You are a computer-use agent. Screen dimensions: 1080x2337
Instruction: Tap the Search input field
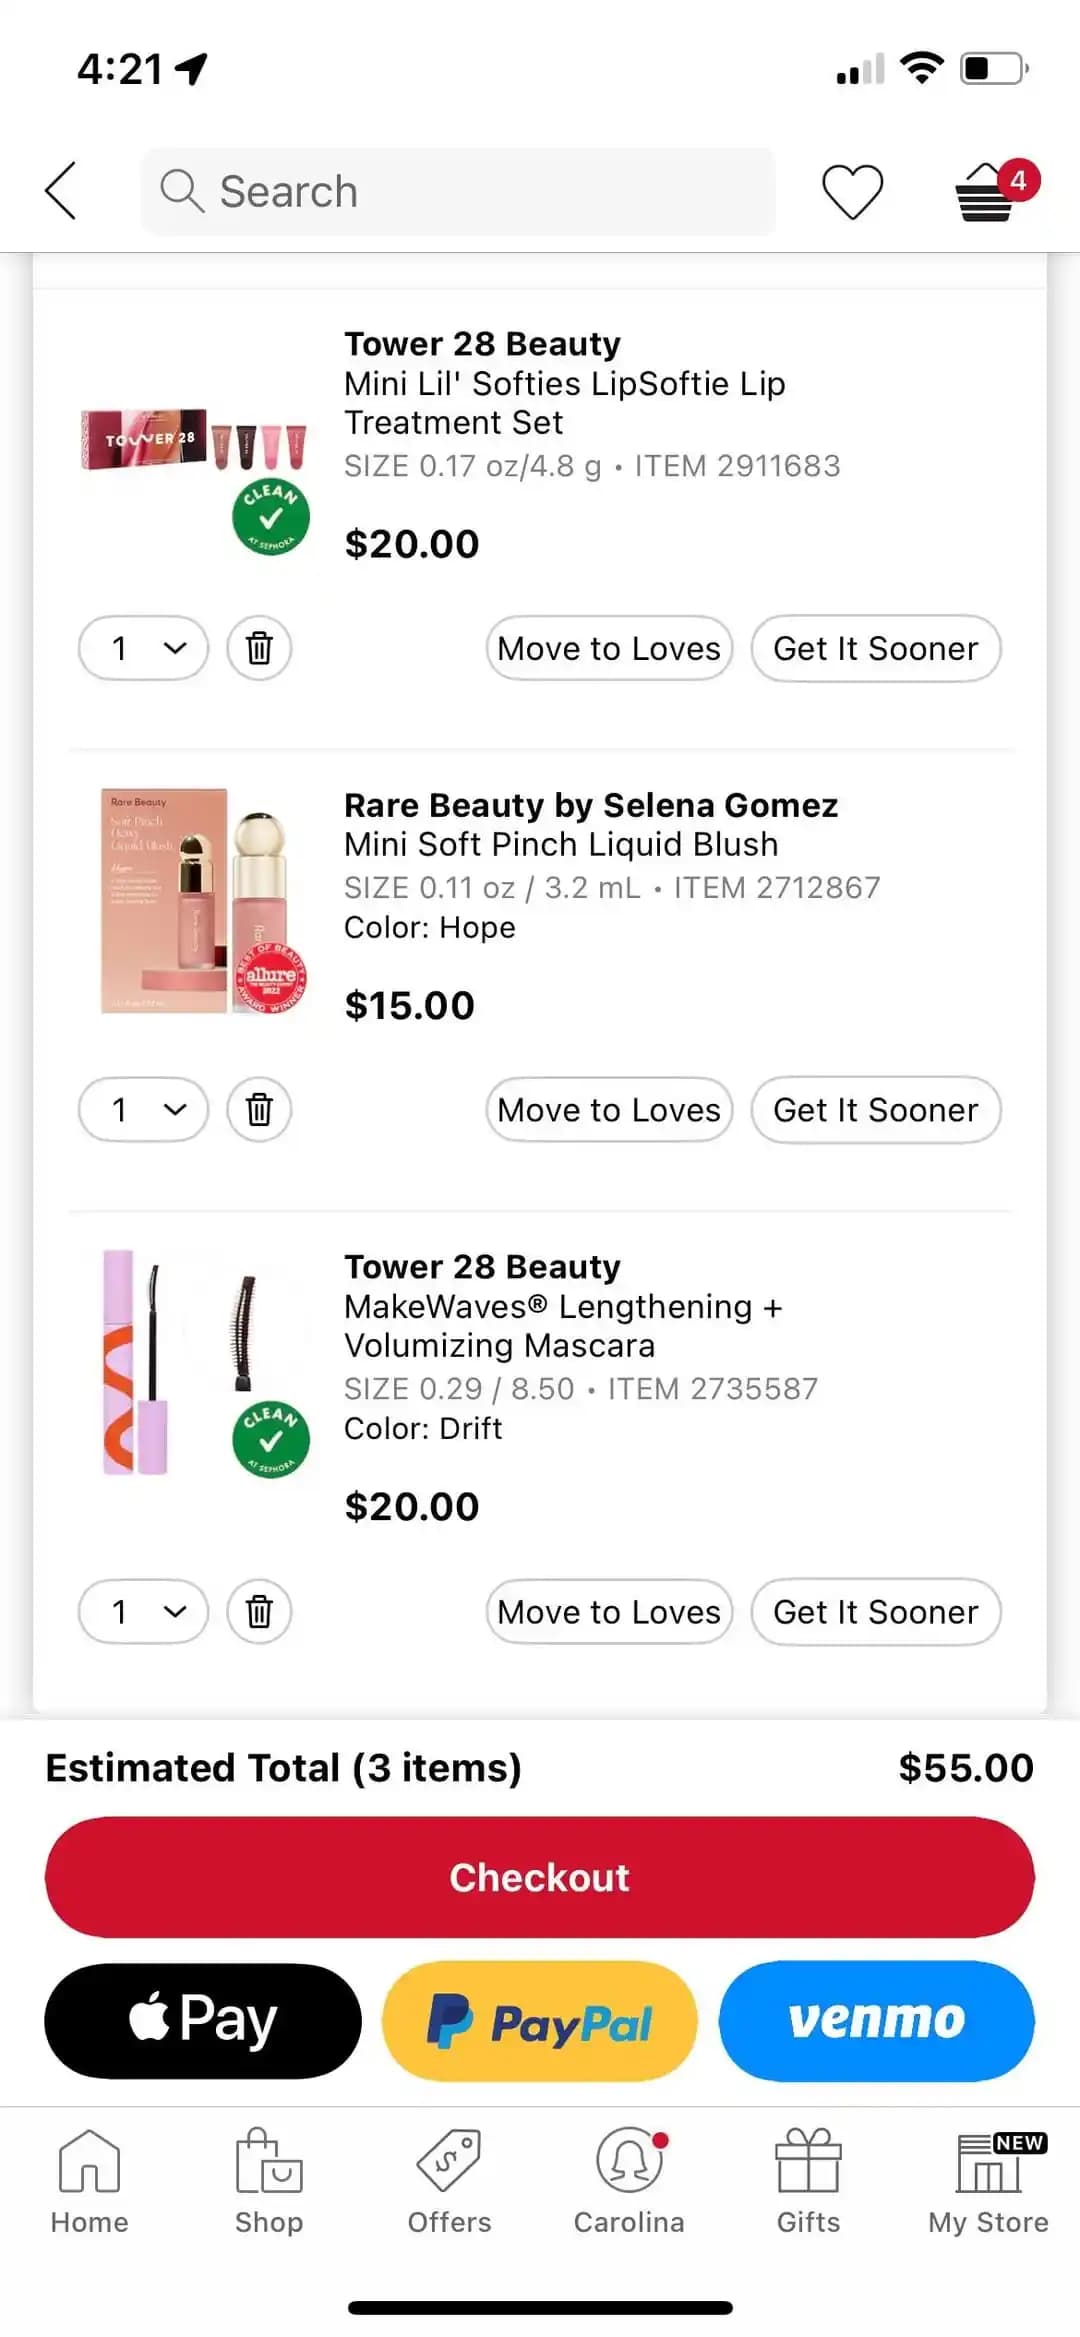460,191
